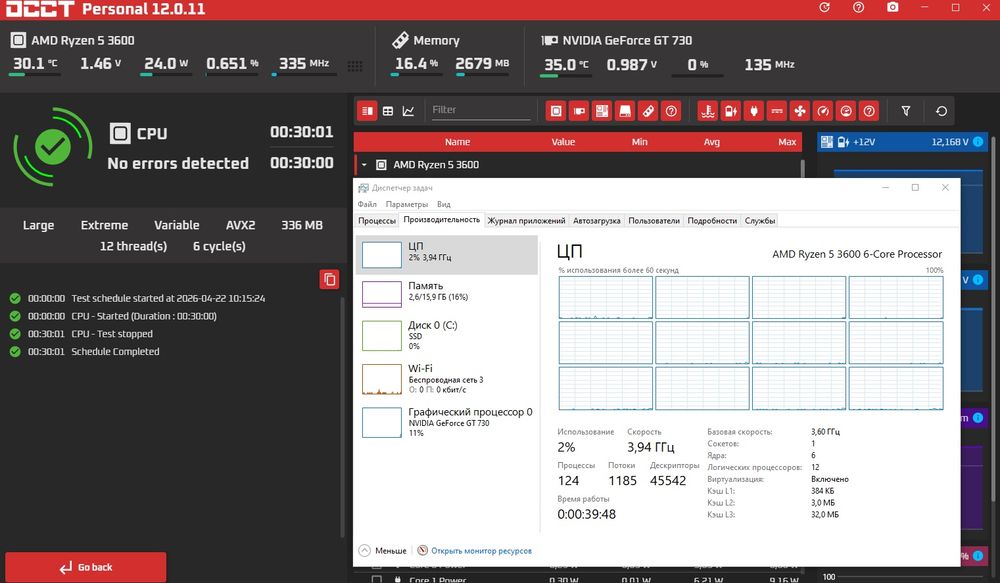Switch to the Процессы tab
The width and height of the screenshot is (1000, 583).
point(376,221)
